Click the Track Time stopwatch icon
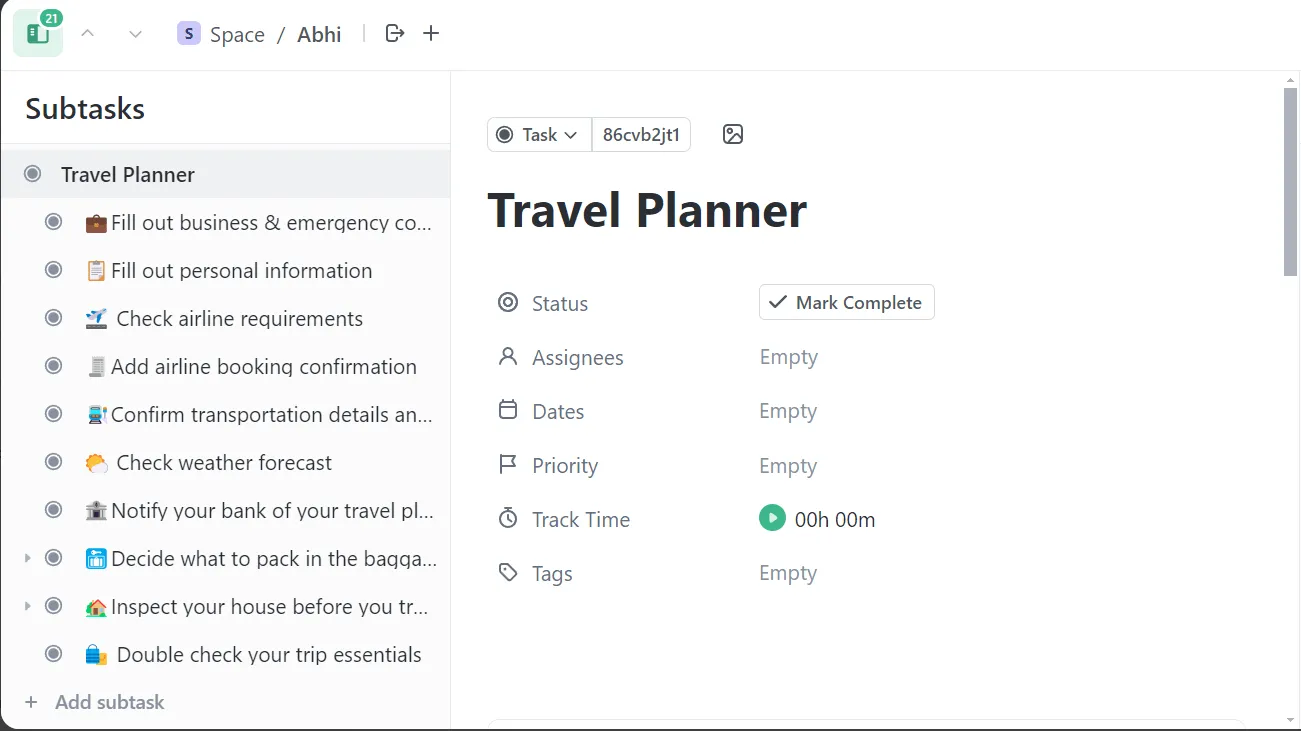This screenshot has width=1301, height=731. pyautogui.click(x=508, y=518)
